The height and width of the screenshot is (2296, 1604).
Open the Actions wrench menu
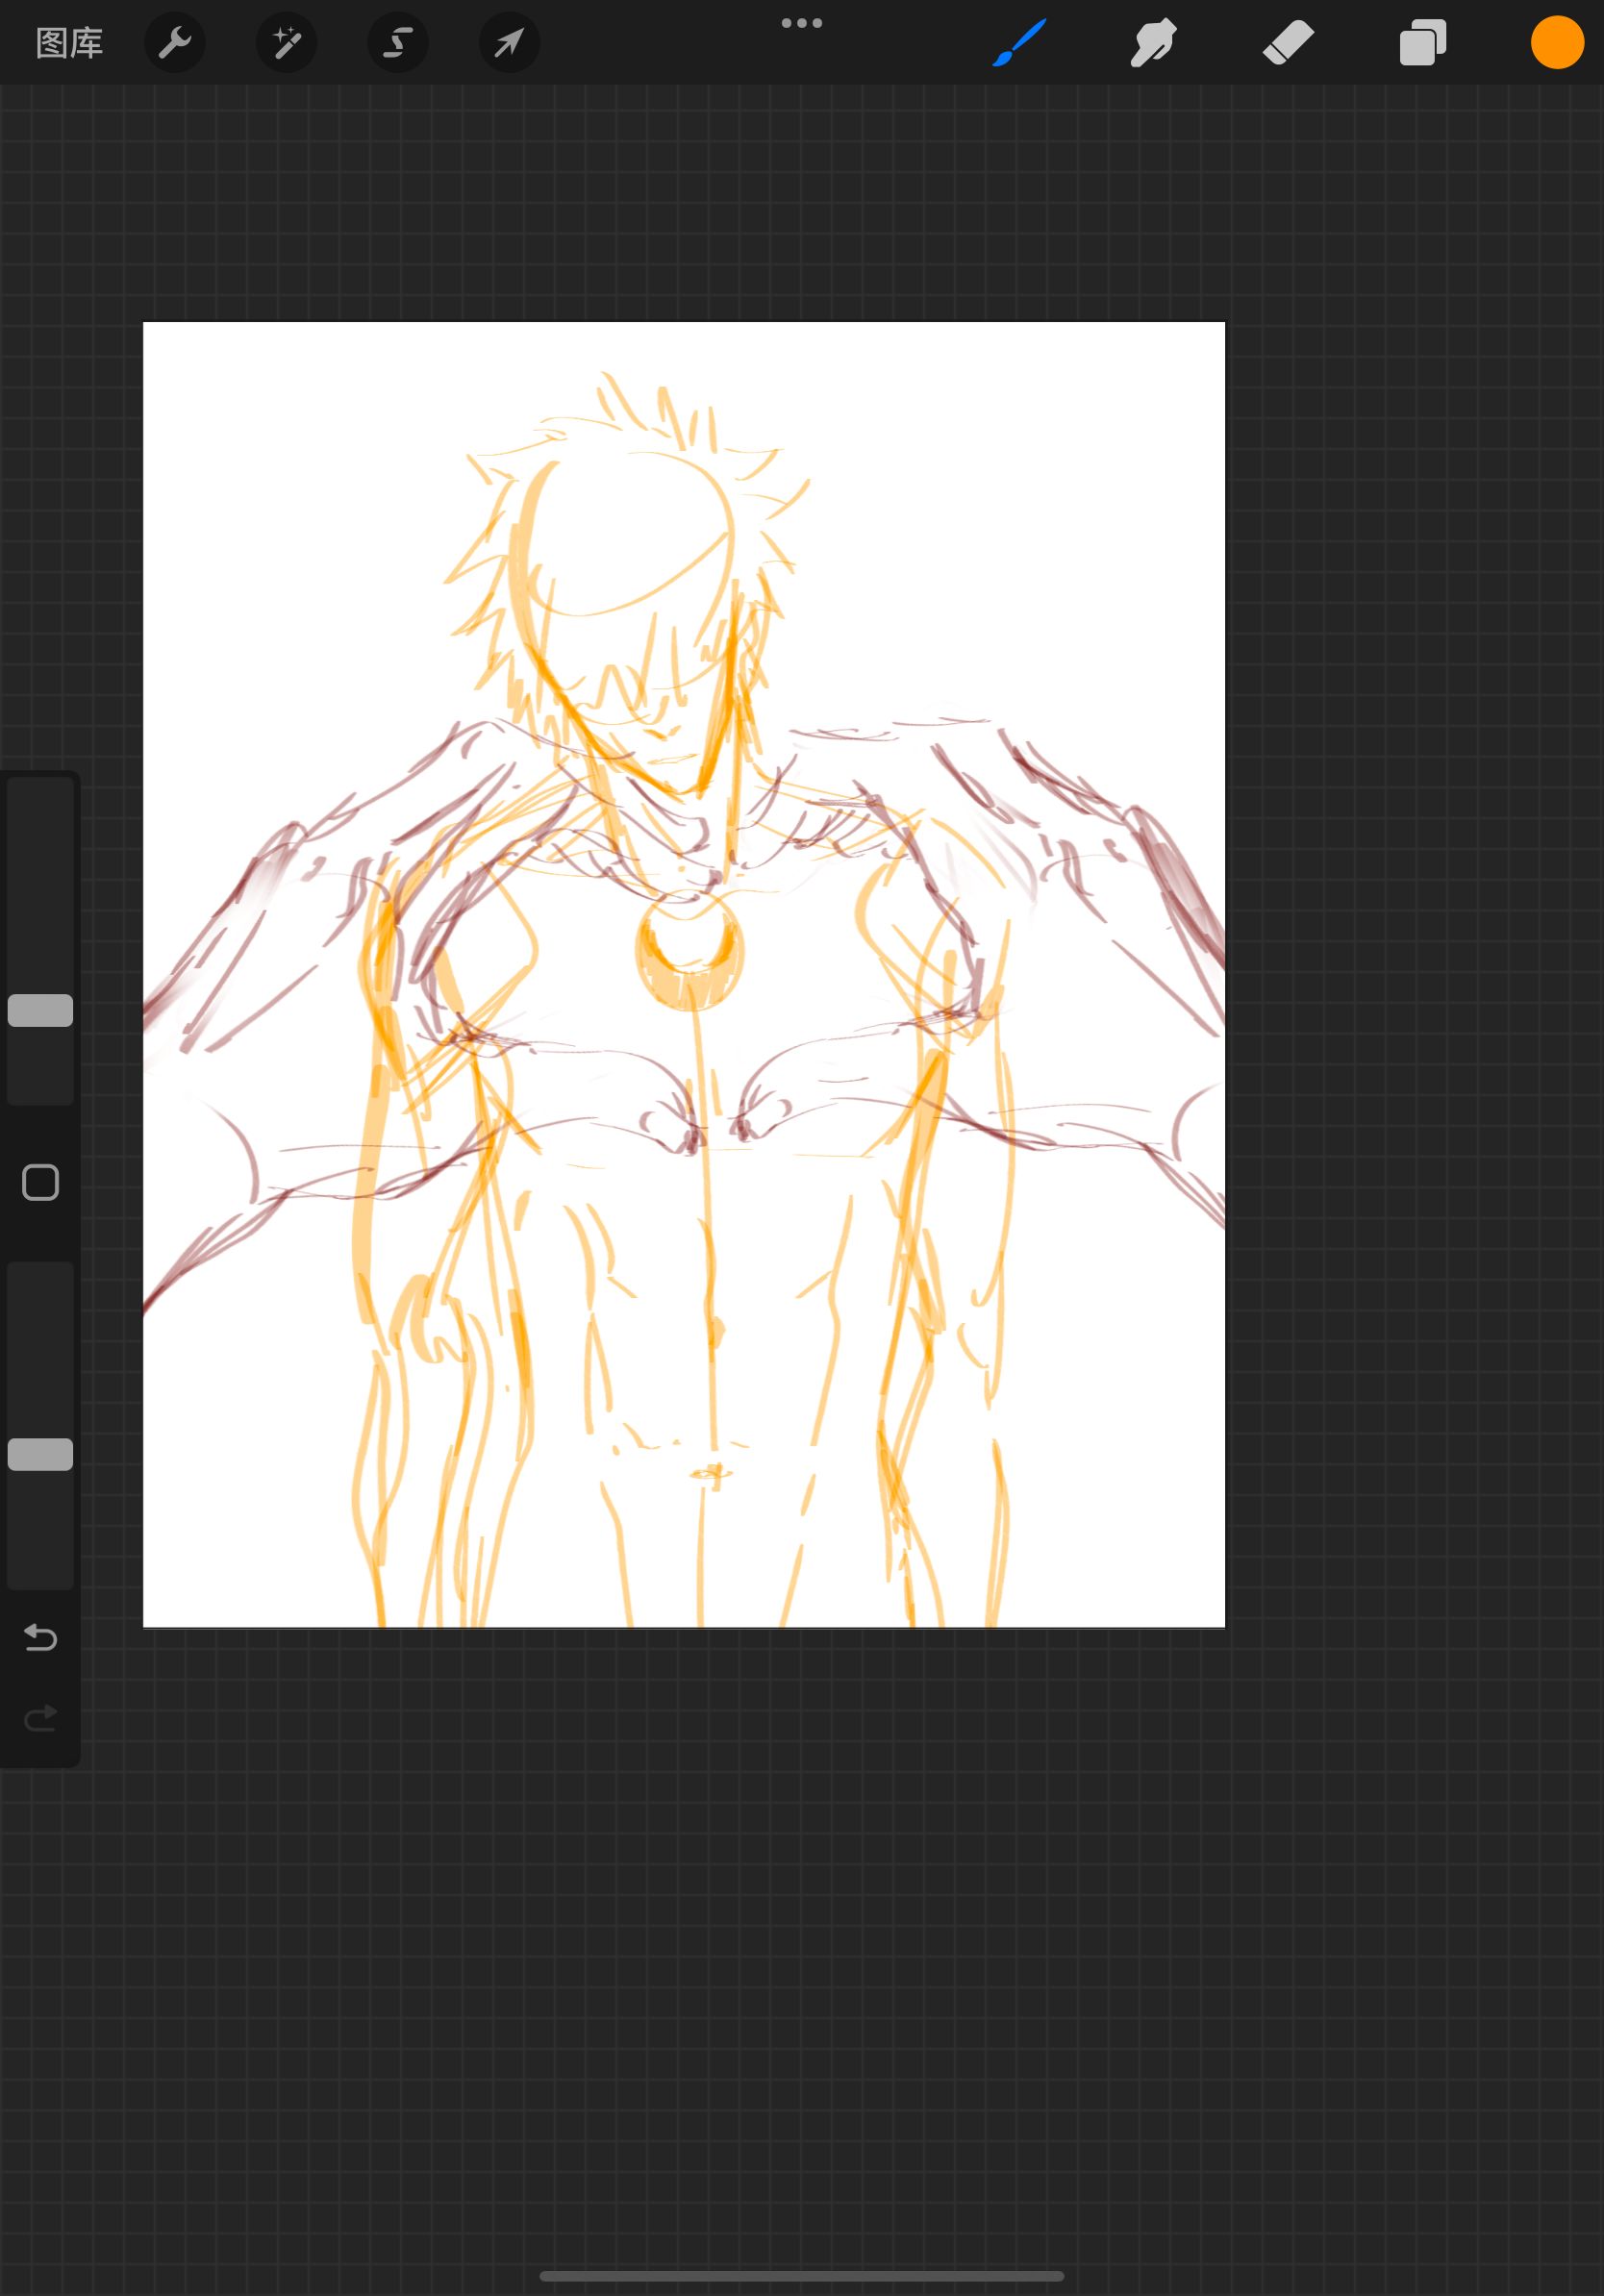(175, 43)
